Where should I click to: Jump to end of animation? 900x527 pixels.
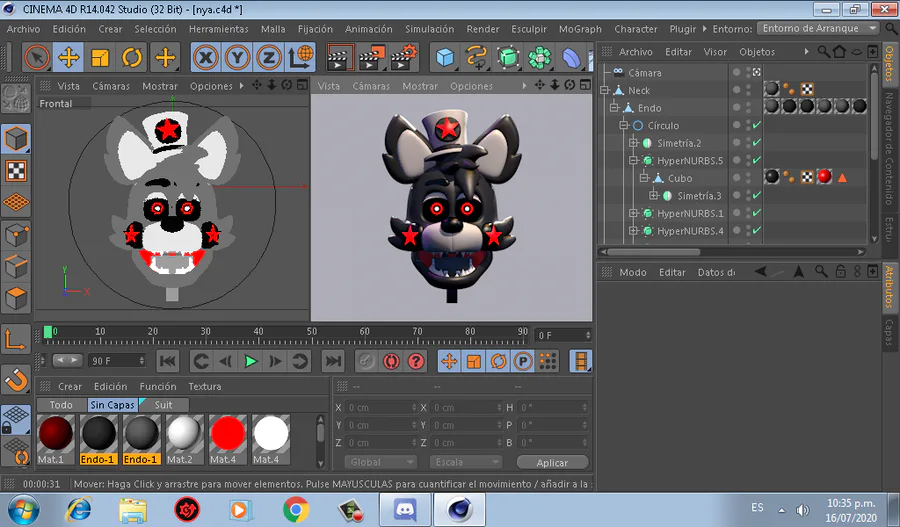click(333, 361)
